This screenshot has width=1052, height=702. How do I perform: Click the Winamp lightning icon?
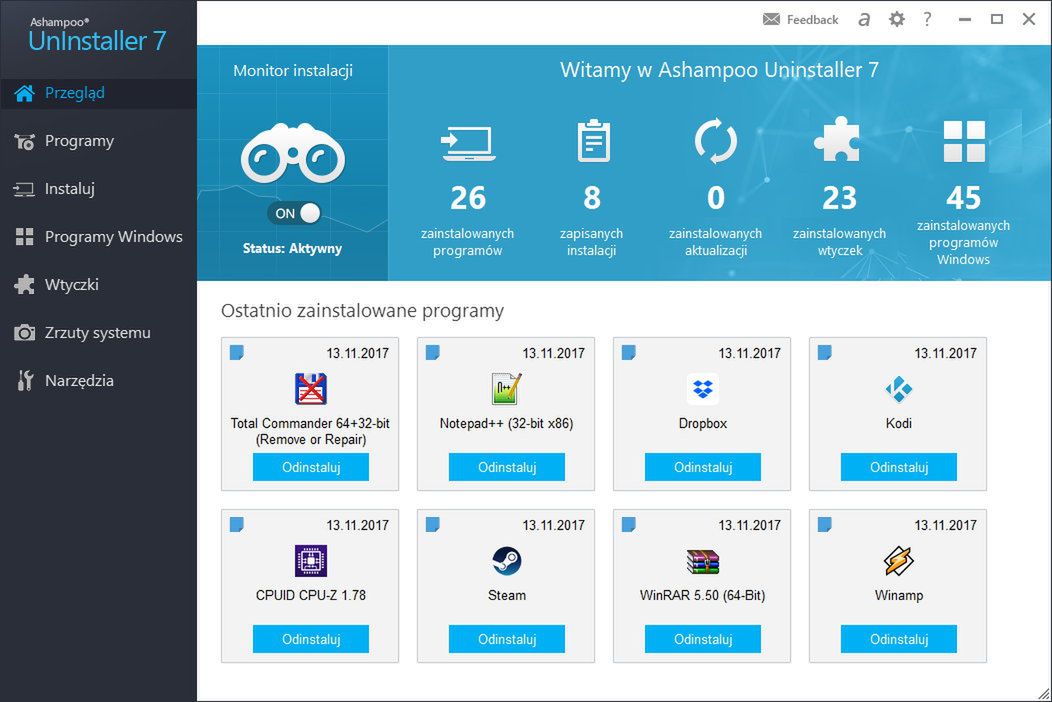(x=898, y=561)
